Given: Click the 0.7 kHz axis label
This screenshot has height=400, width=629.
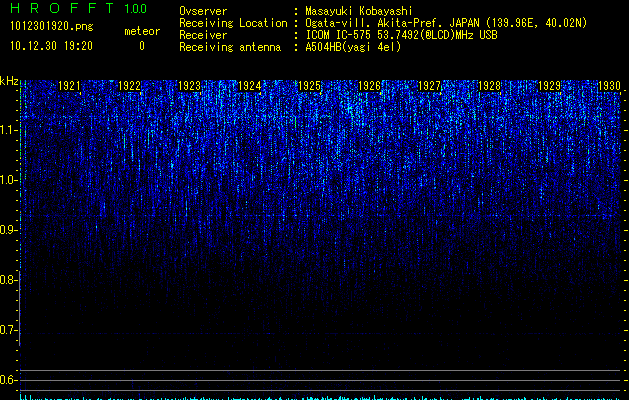Looking at the screenshot, I should 8,330.
